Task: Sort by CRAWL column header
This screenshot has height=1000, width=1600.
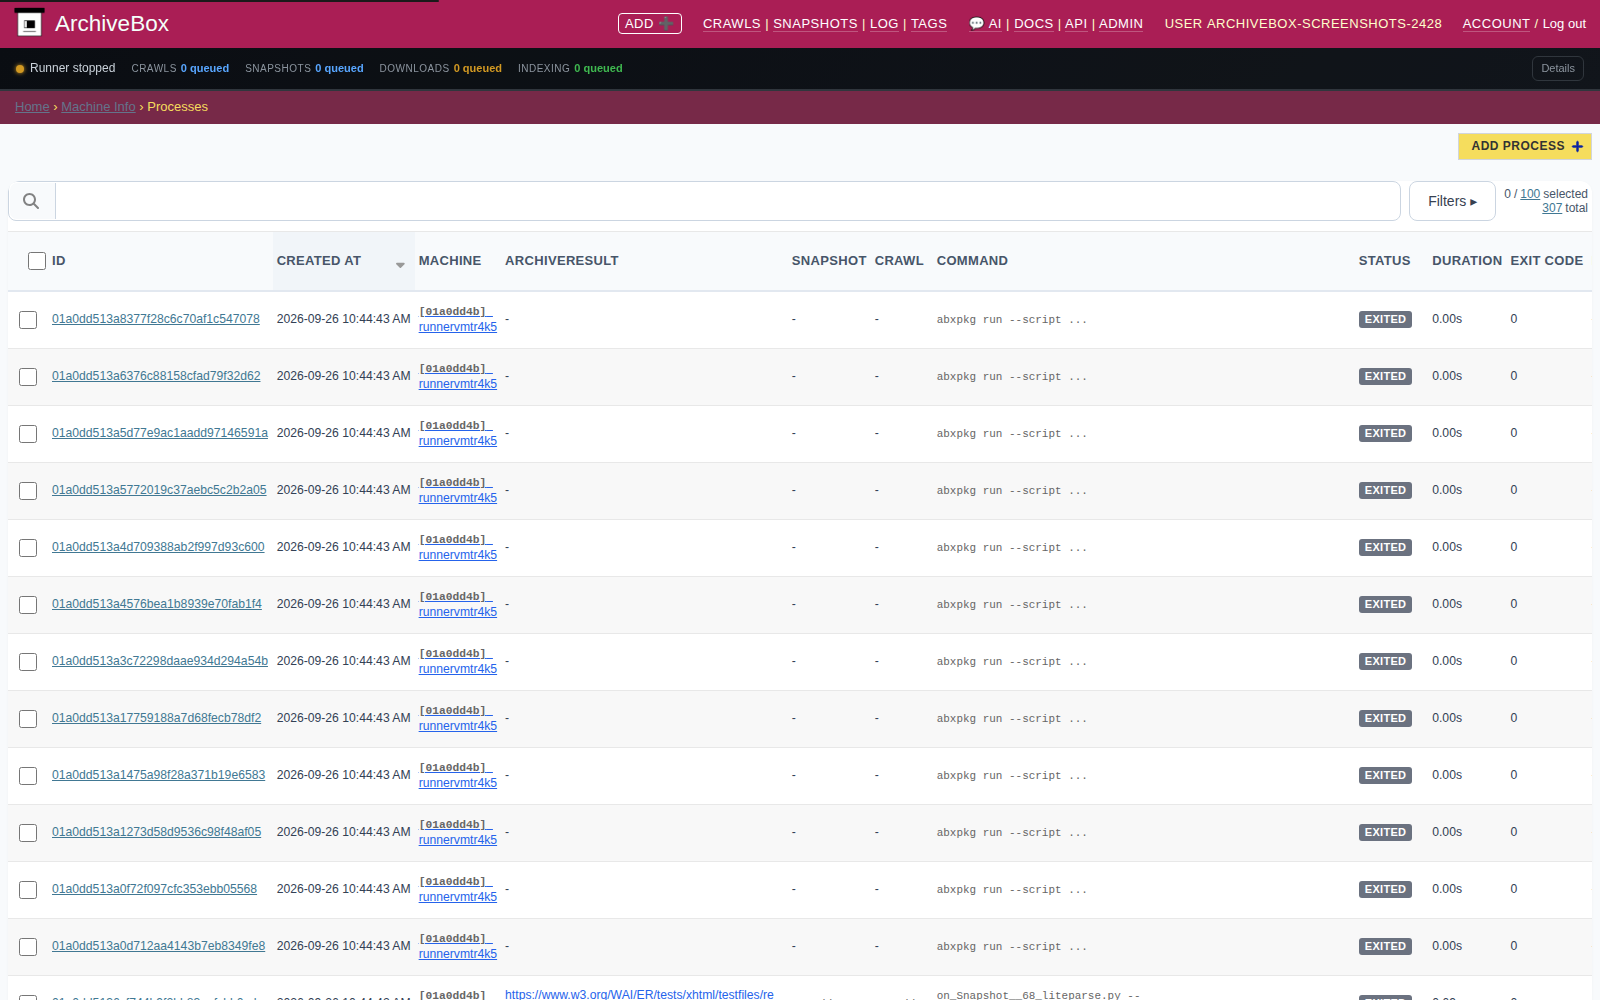Action: tap(899, 261)
